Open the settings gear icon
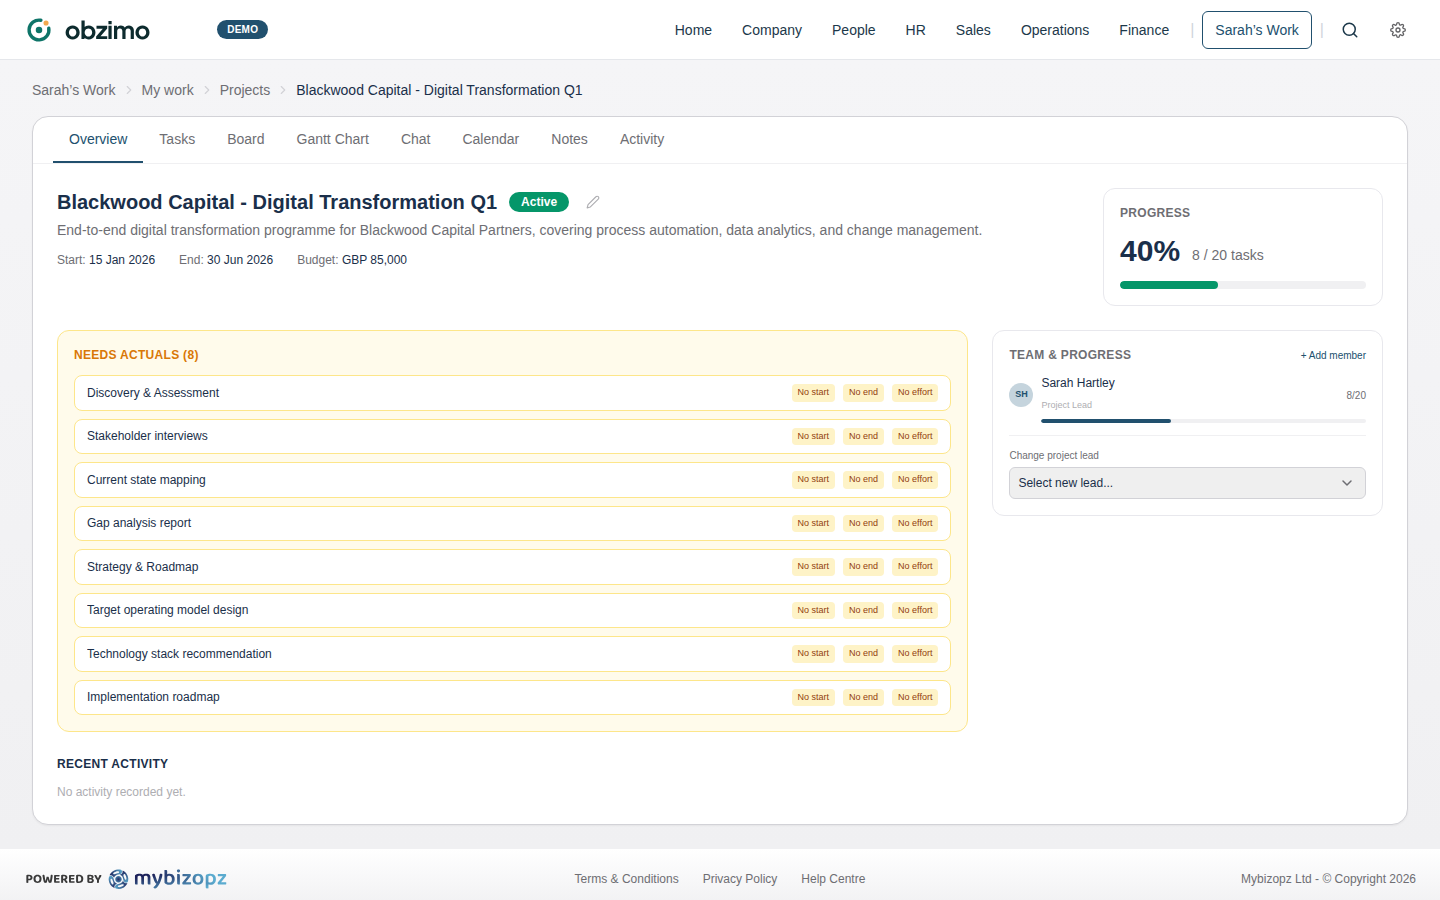This screenshot has width=1440, height=900. pos(1398,30)
